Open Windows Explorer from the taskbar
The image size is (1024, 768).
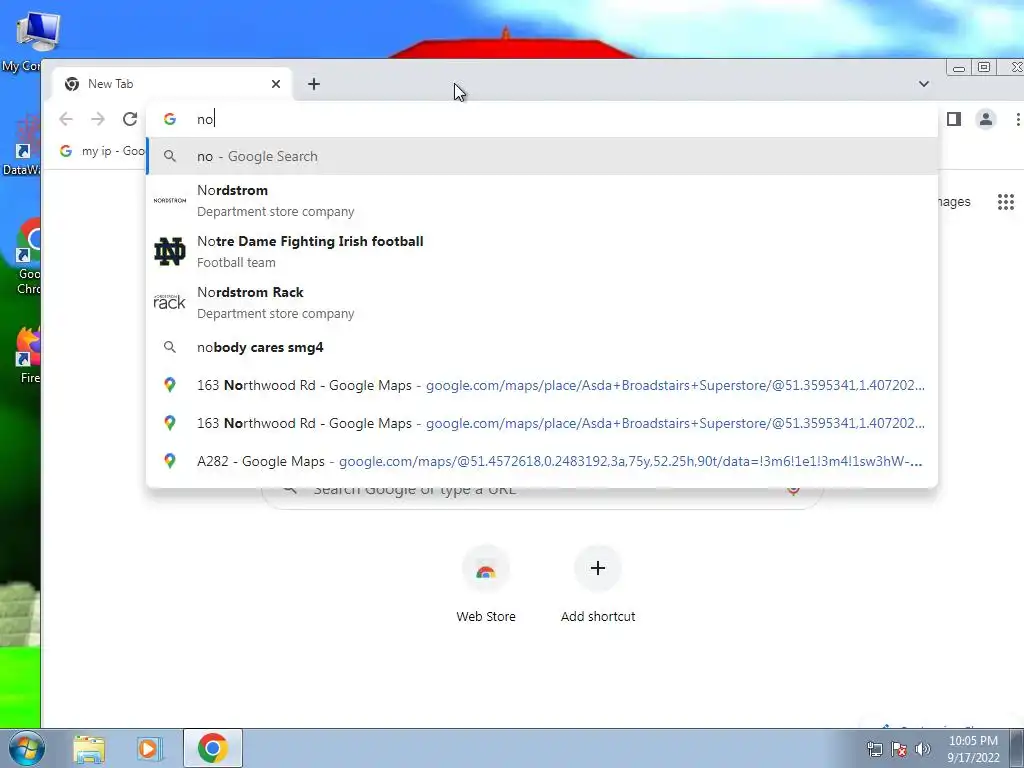click(x=89, y=748)
